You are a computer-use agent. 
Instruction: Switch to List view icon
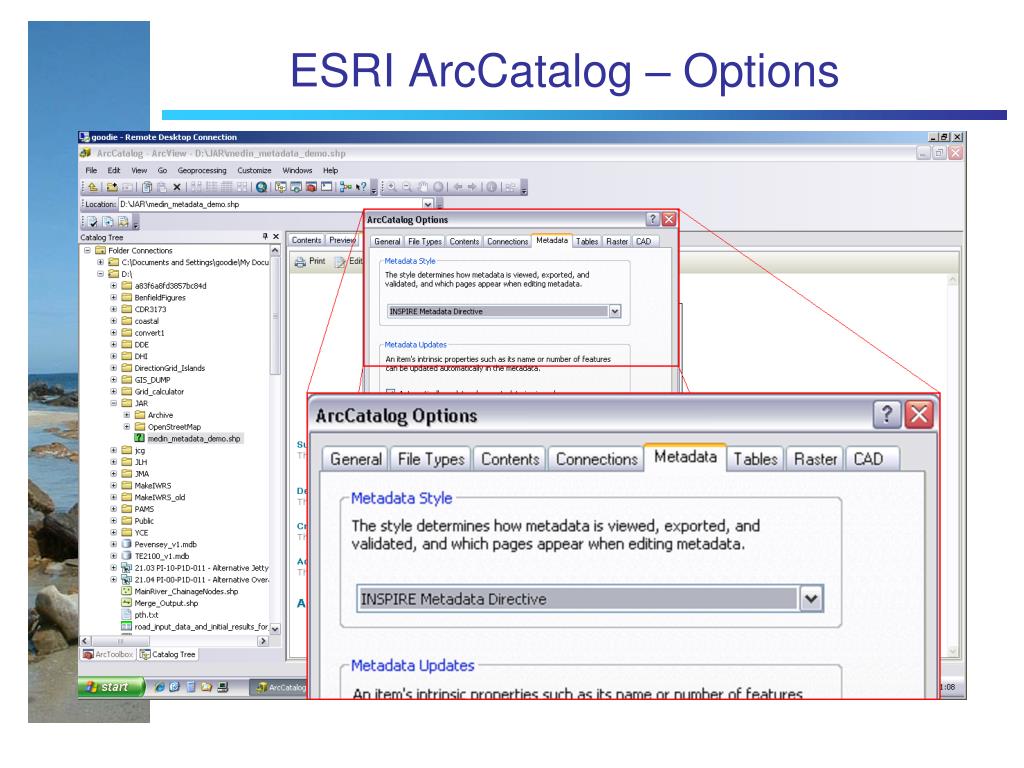tap(211, 187)
